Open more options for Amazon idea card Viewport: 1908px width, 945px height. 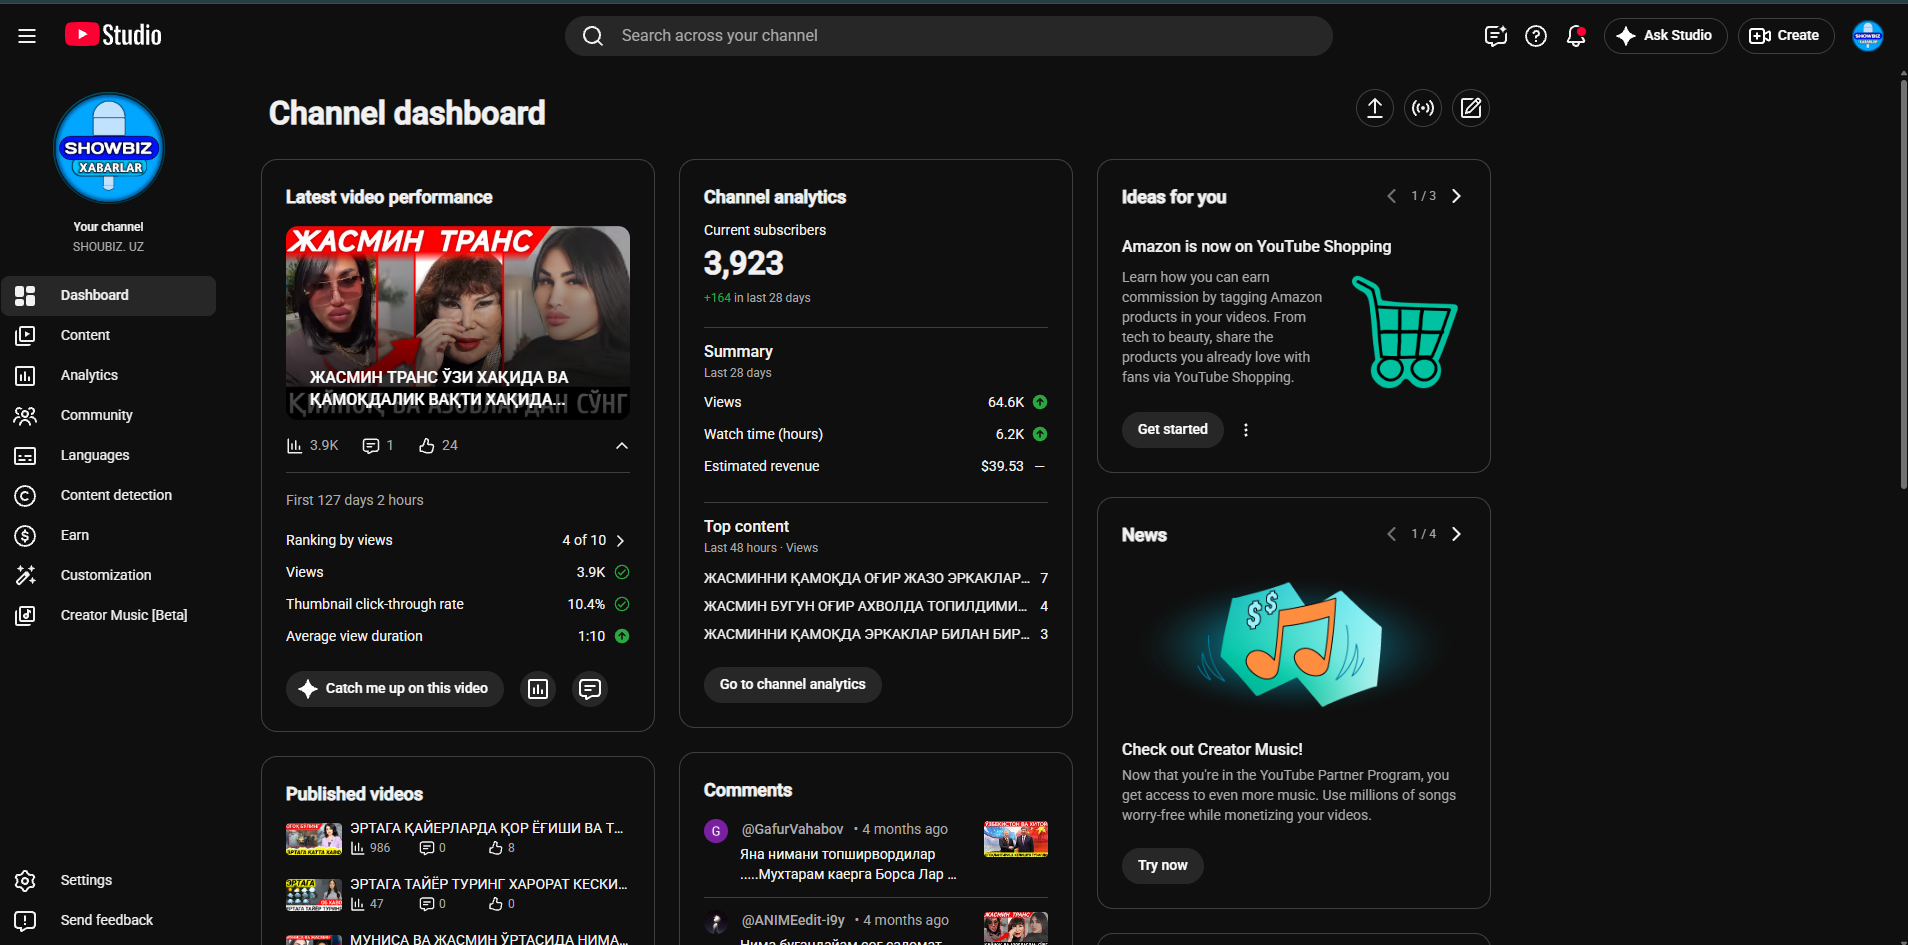pos(1246,430)
